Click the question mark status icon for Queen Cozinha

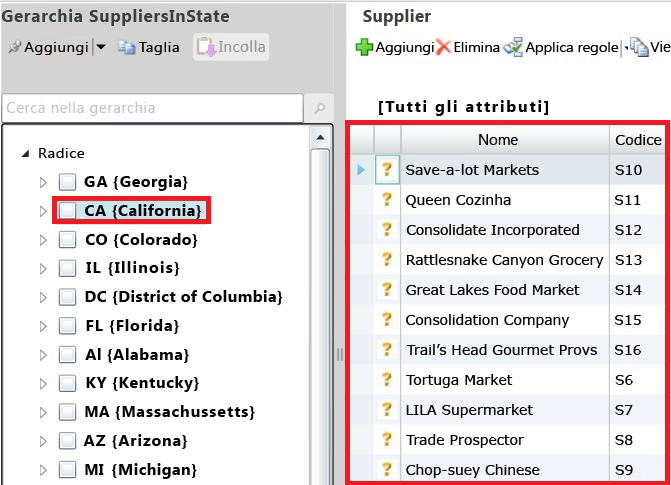(x=387, y=199)
